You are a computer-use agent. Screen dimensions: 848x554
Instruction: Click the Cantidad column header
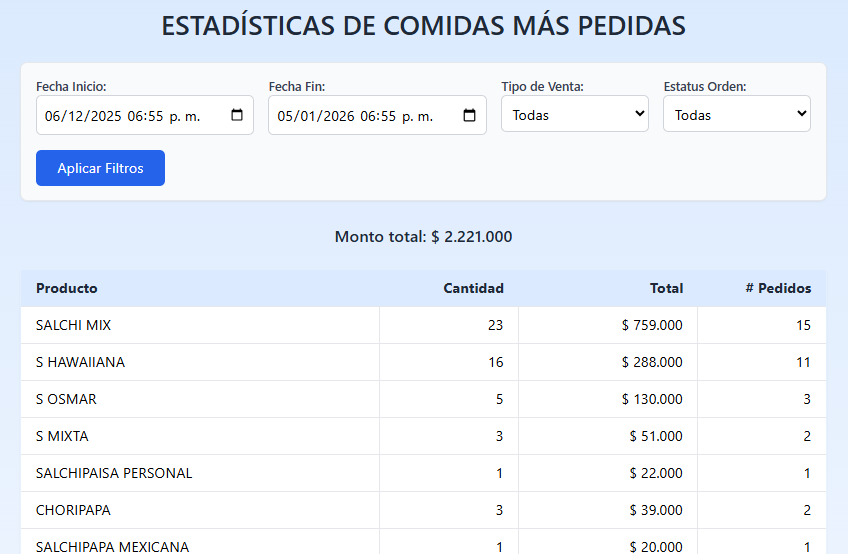pyautogui.click(x=473, y=288)
